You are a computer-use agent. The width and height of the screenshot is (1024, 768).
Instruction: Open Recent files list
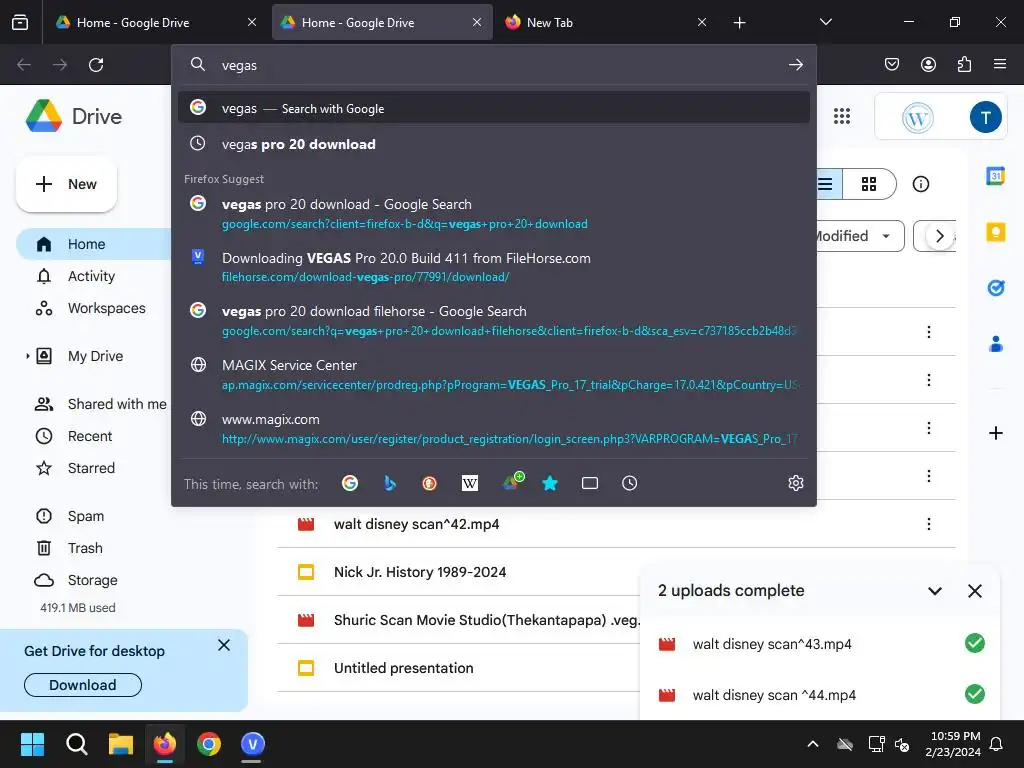click(89, 436)
